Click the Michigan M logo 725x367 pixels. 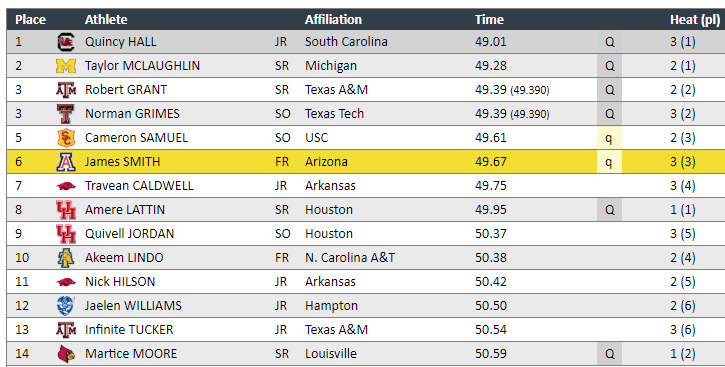point(66,66)
